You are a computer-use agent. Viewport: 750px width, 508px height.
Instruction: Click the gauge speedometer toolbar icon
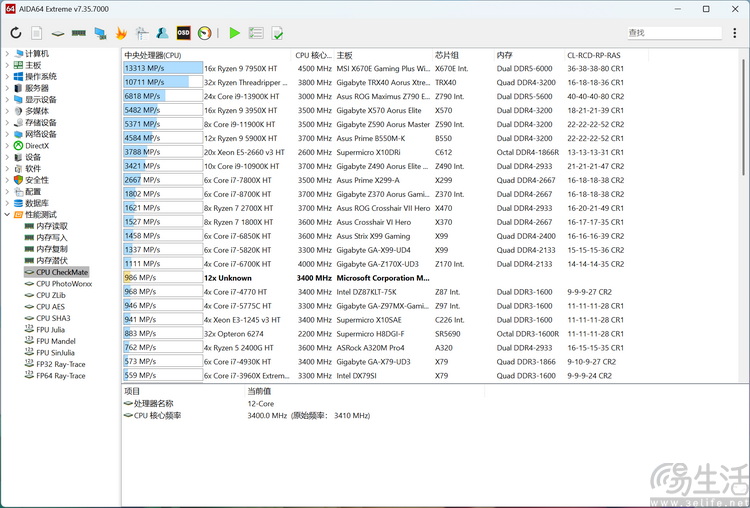[204, 33]
